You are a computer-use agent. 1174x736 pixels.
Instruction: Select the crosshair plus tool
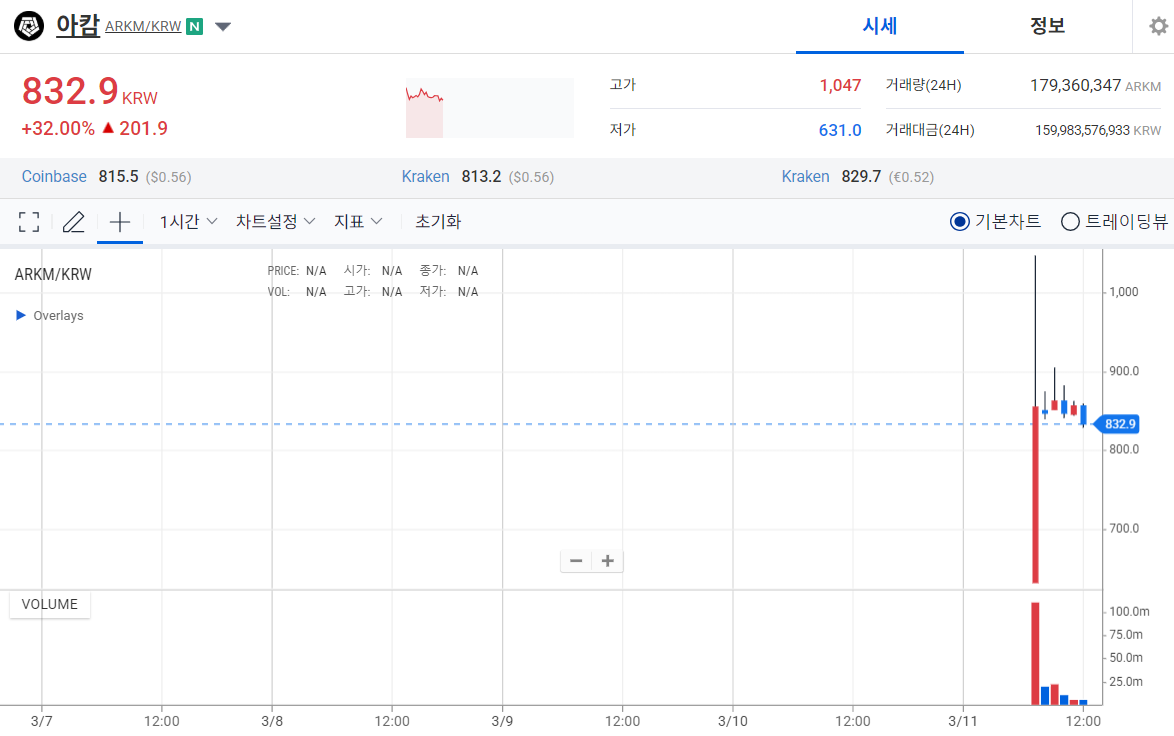120,222
